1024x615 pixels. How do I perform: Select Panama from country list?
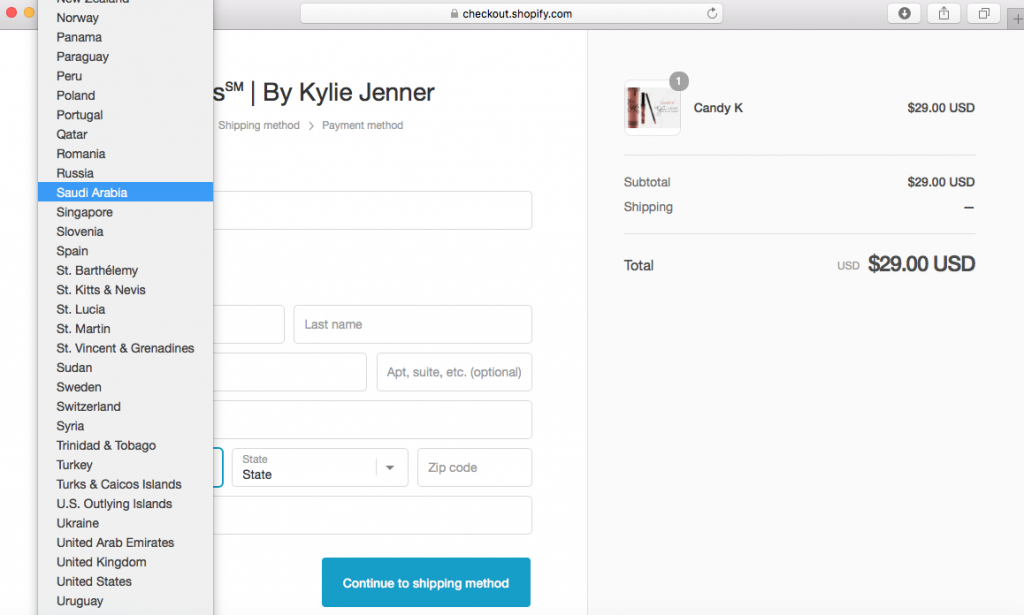125,37
